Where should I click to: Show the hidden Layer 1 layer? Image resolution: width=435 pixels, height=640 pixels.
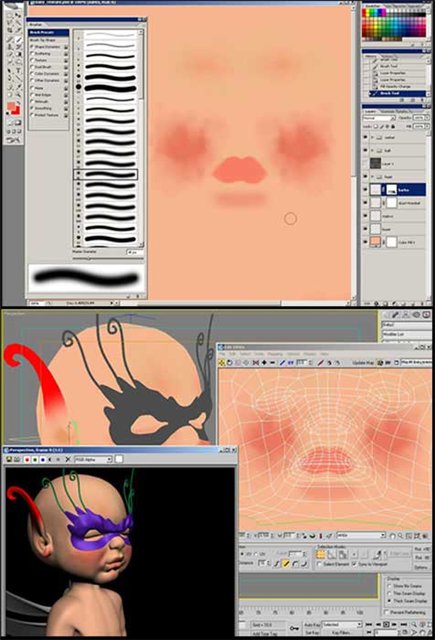point(365,164)
